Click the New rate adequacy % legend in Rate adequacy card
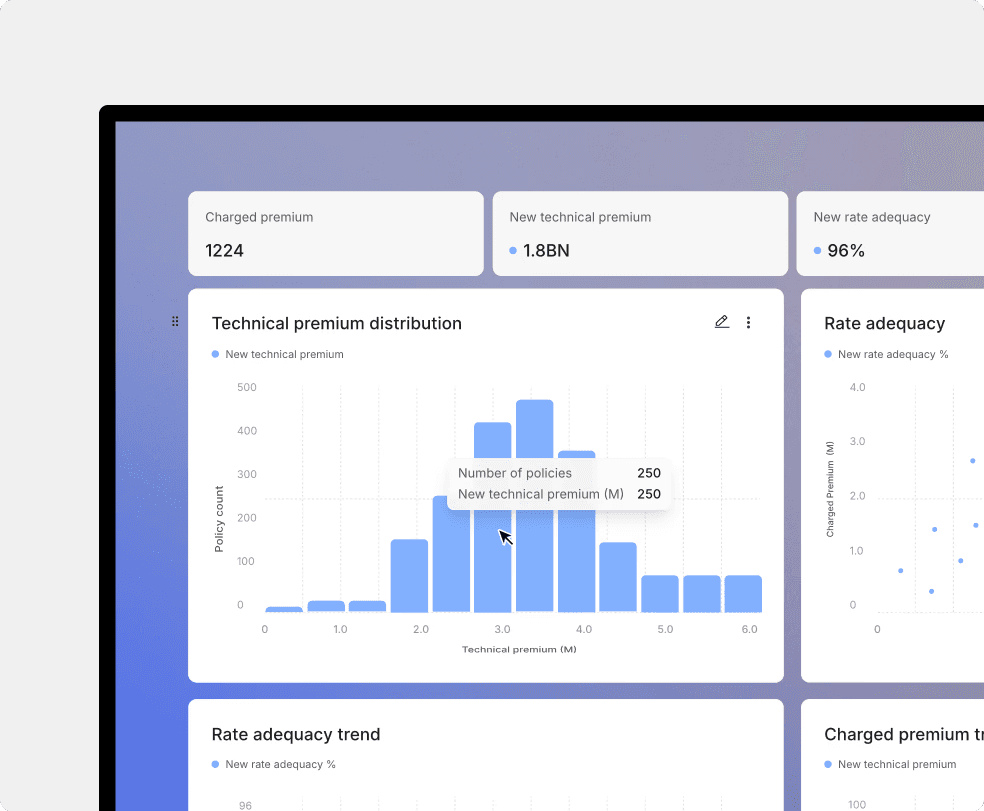 coord(886,354)
